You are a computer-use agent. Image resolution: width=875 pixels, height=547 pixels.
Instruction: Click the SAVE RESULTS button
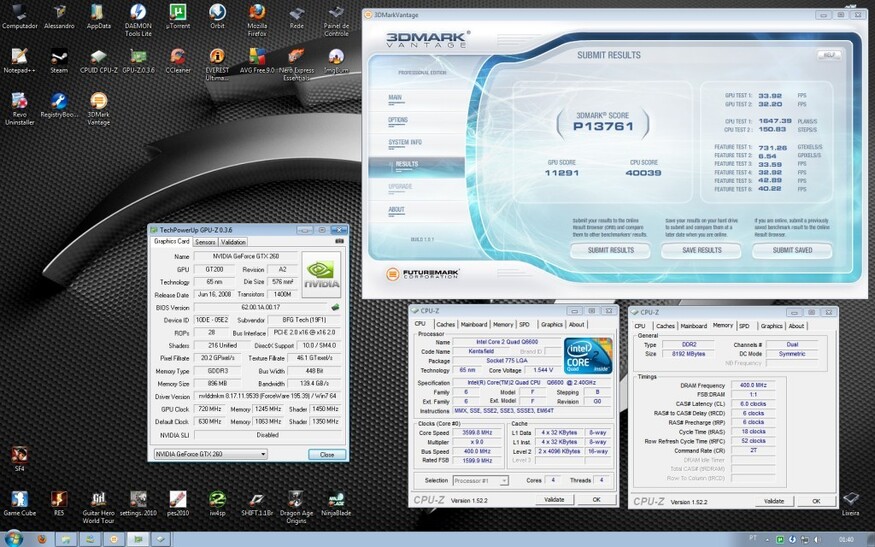701,251
